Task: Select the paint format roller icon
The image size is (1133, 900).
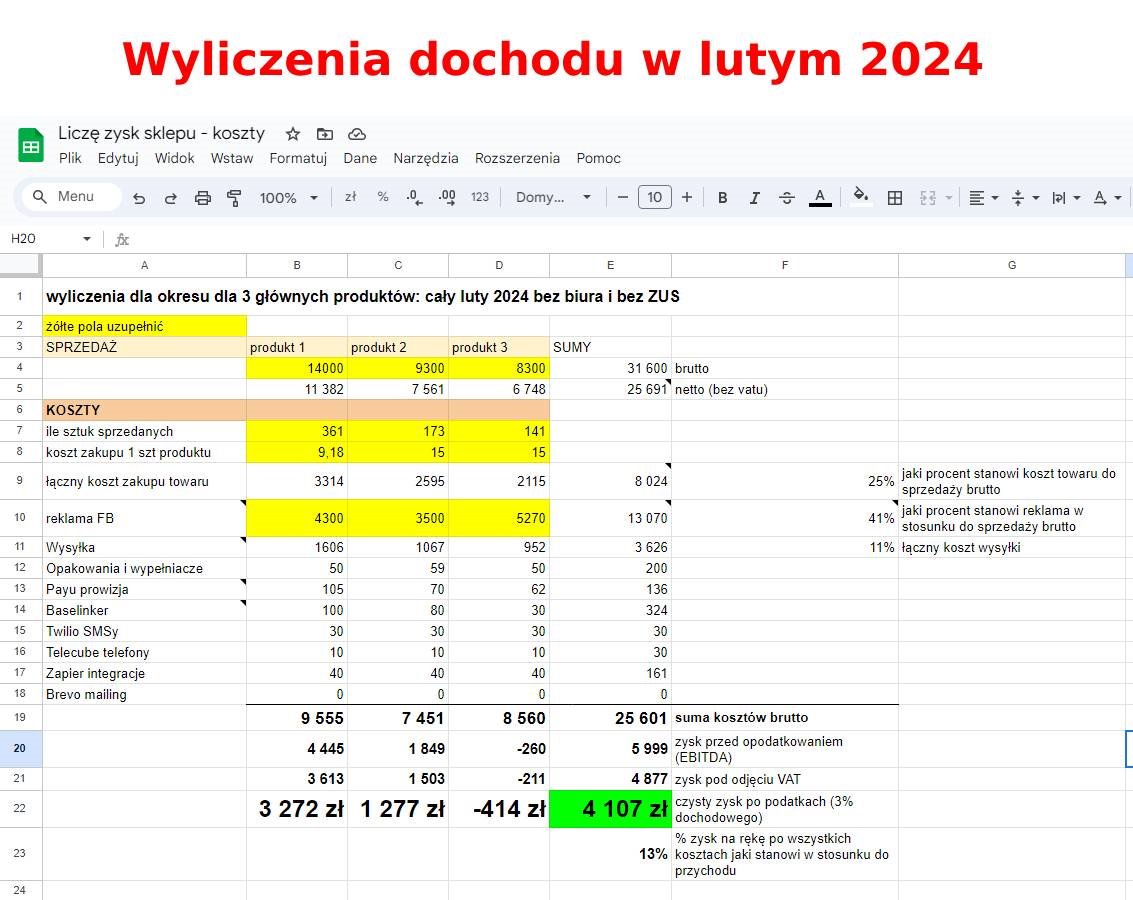Action: tap(234, 198)
